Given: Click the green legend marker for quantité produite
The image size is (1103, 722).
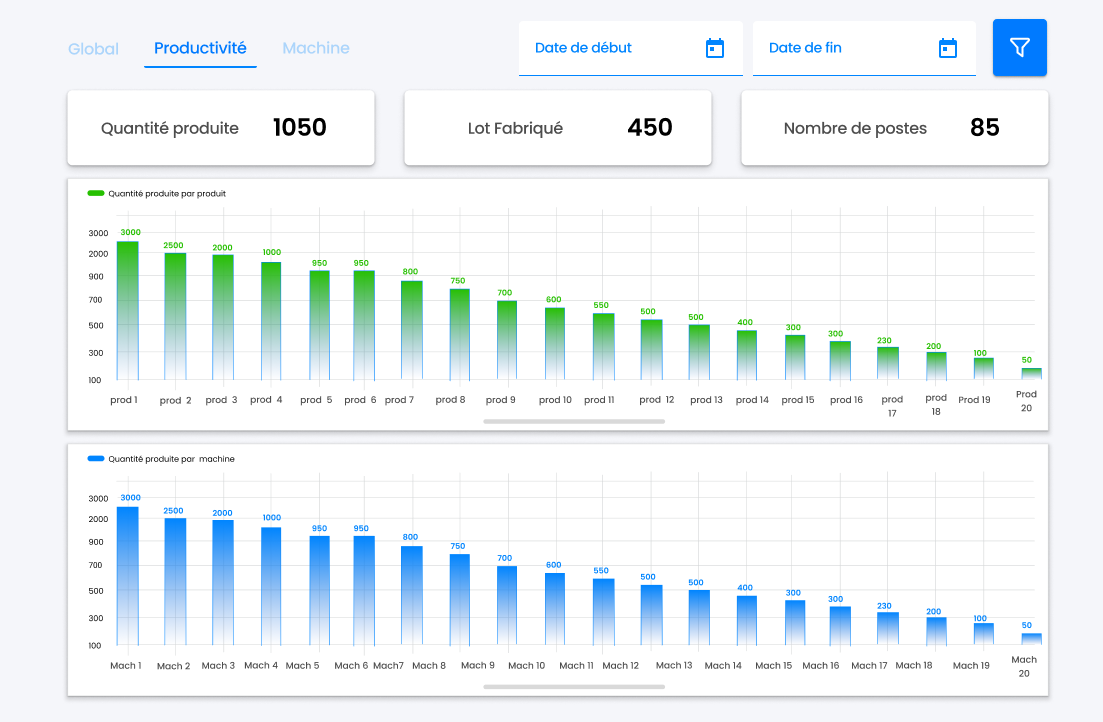Looking at the screenshot, I should (97, 193).
